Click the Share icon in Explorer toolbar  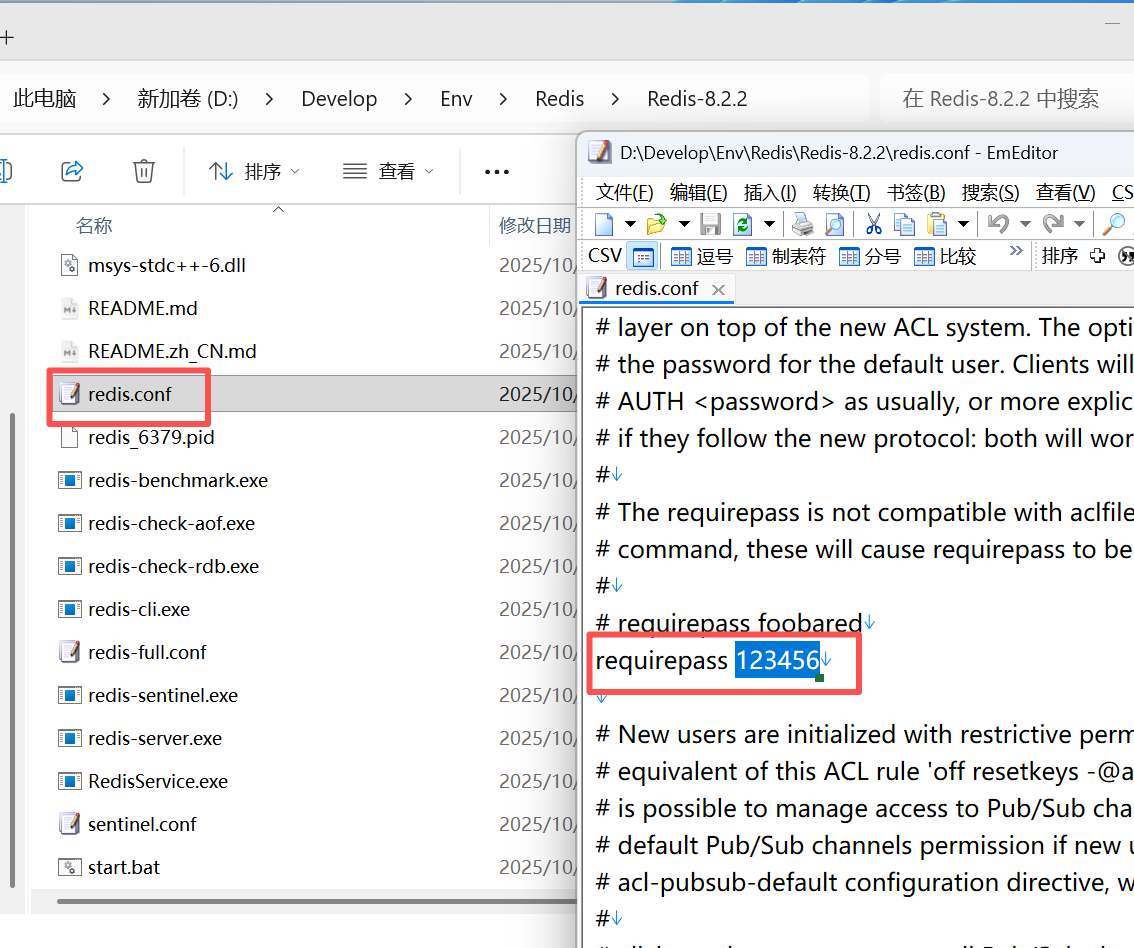click(x=72, y=171)
